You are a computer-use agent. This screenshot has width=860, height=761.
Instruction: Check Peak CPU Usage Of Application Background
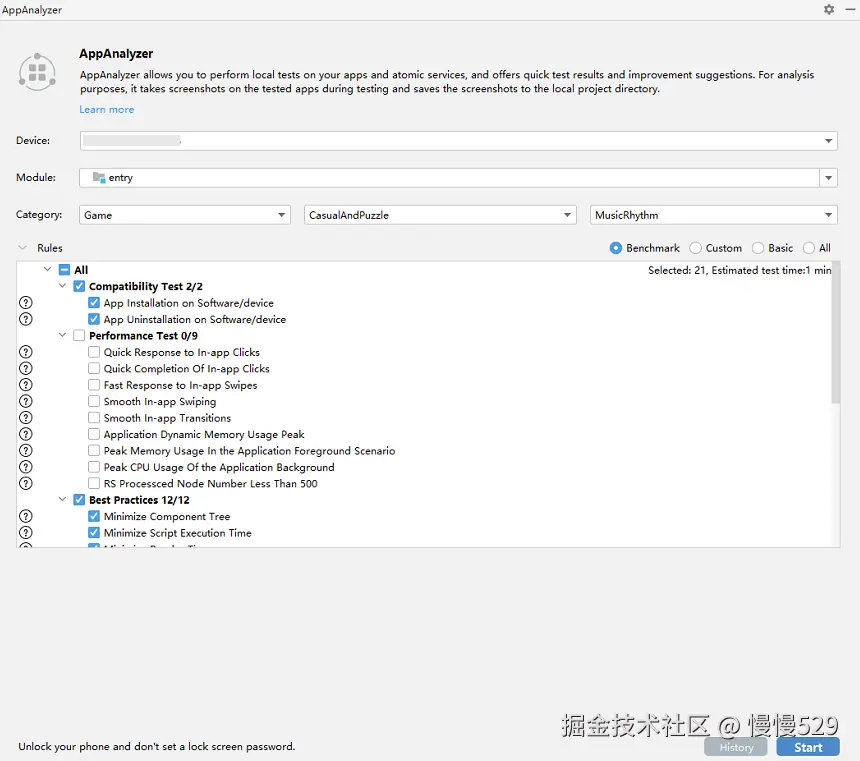pos(94,467)
